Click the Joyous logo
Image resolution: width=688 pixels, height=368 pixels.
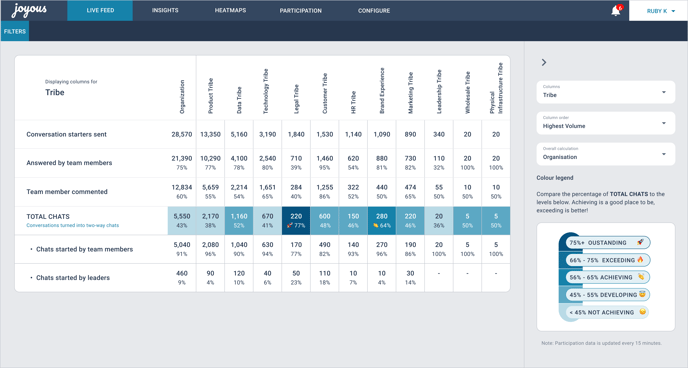[29, 10]
